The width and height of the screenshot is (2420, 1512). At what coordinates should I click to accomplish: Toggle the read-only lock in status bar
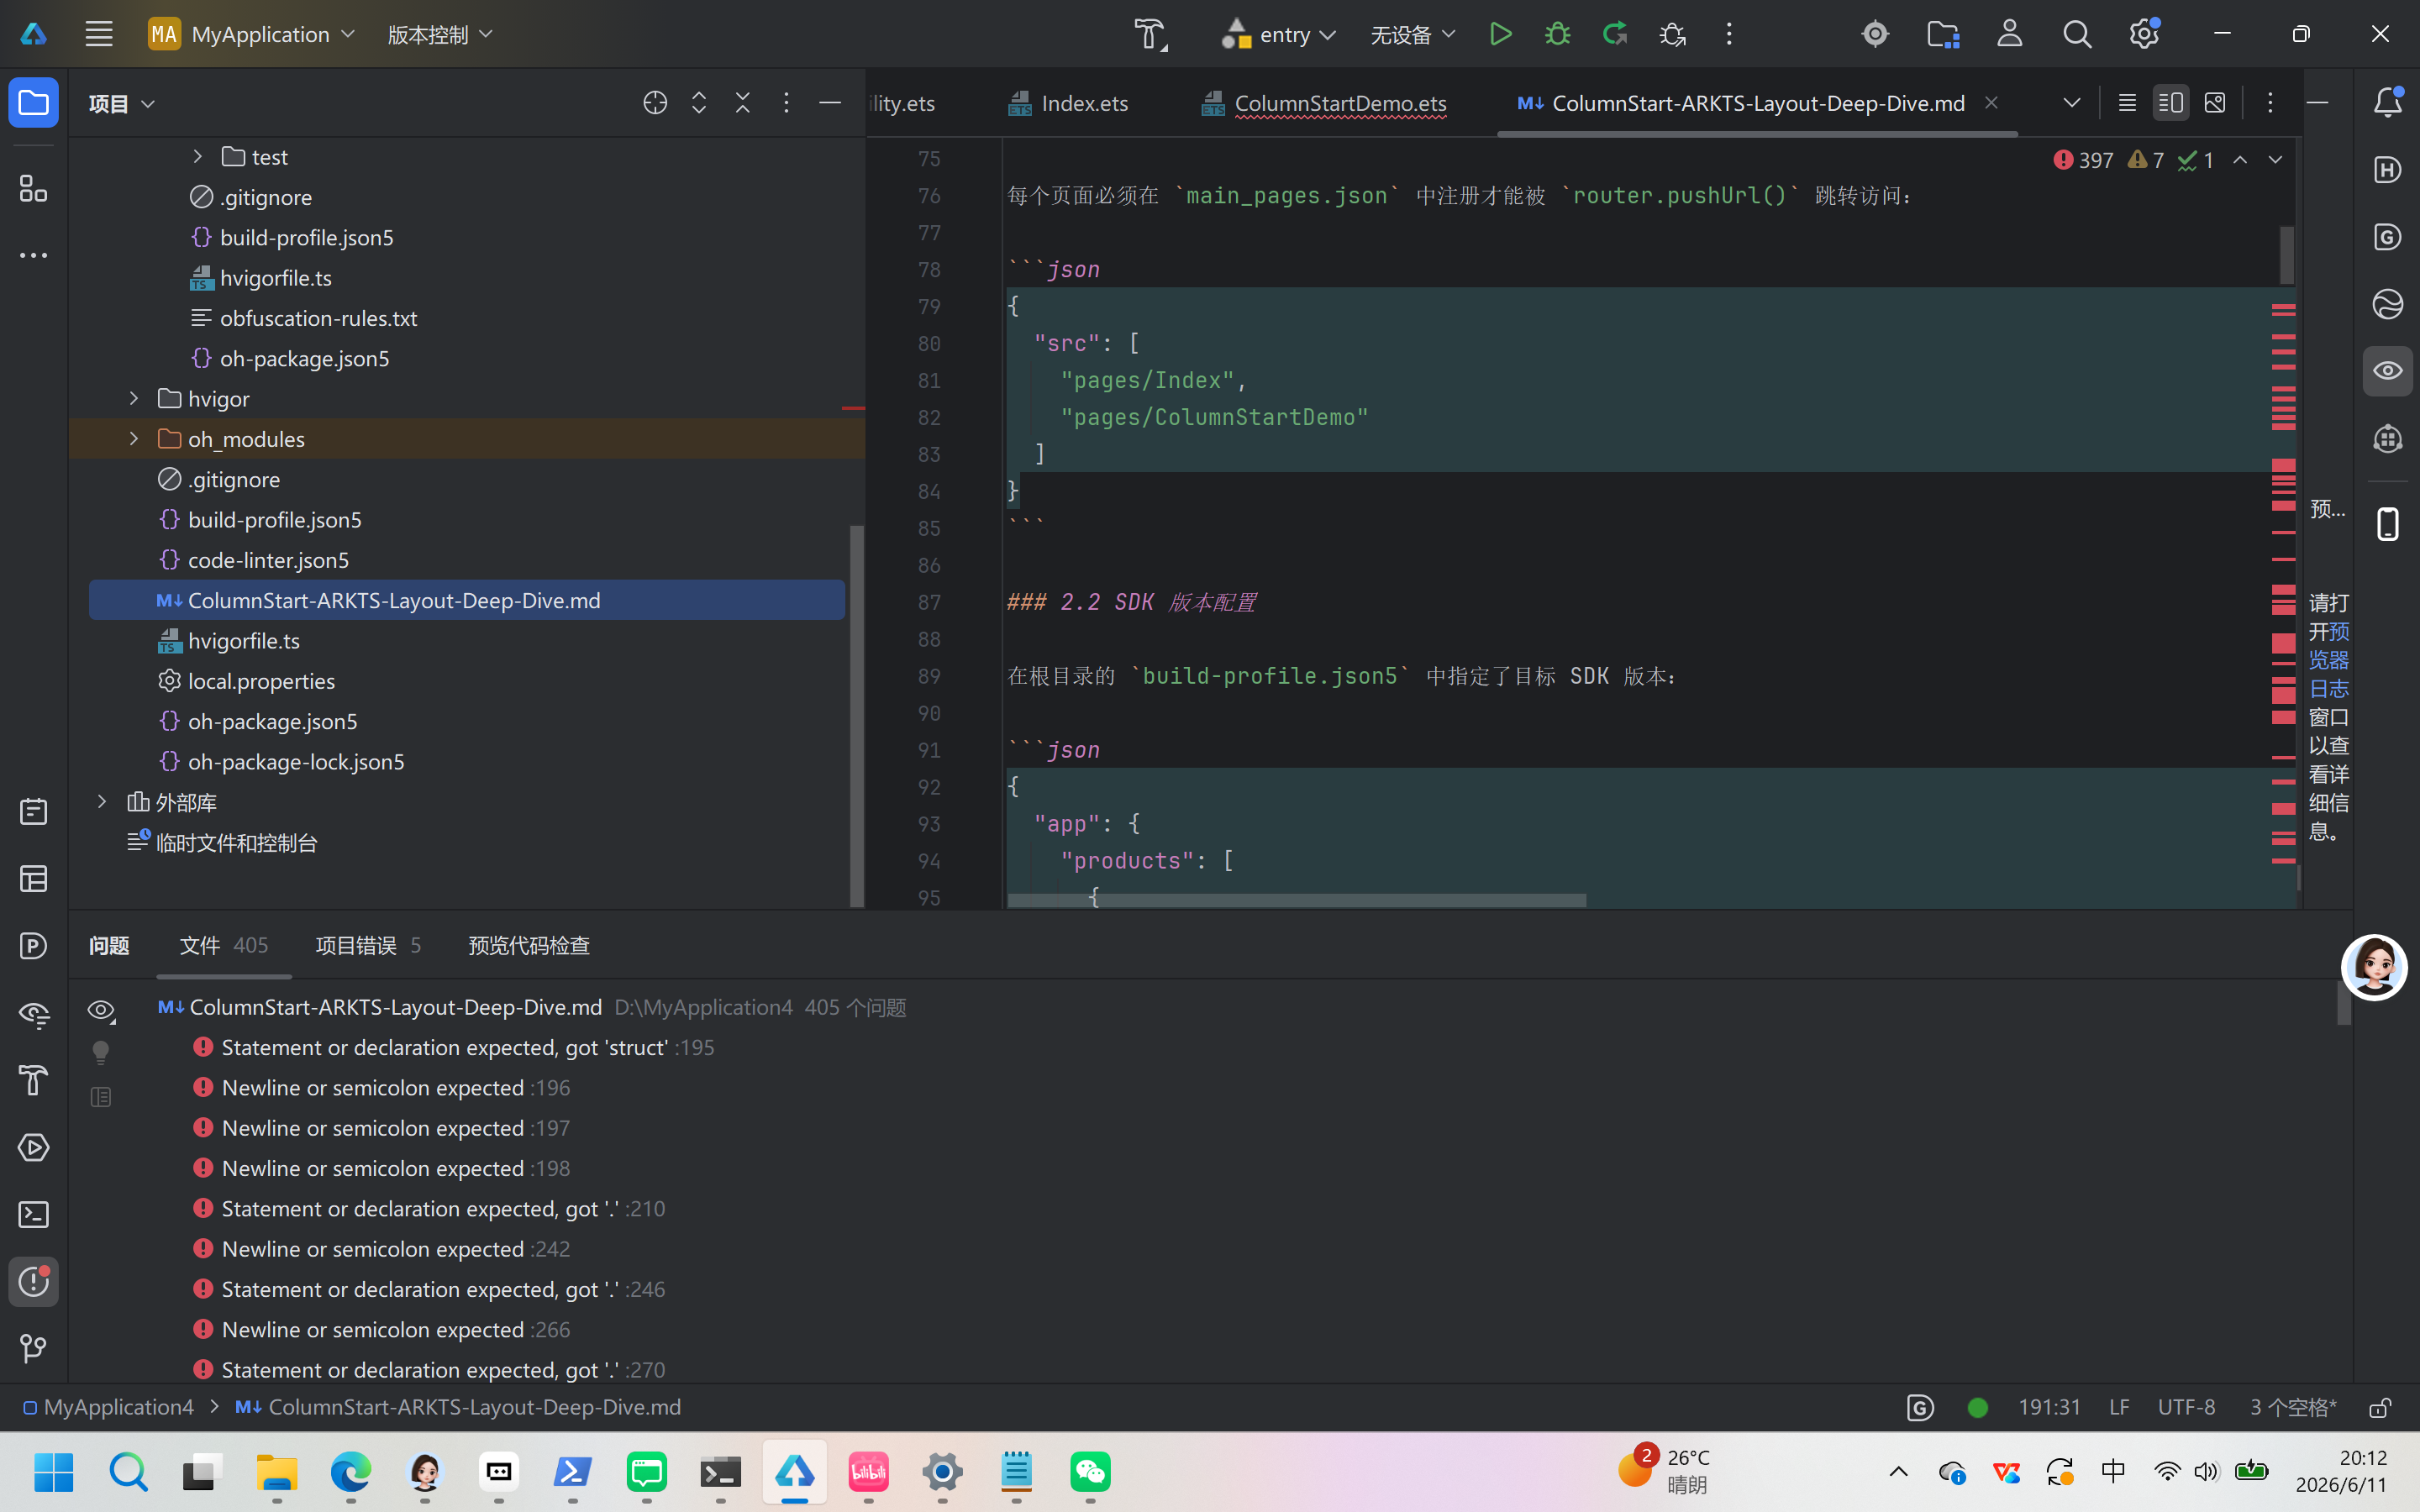click(x=2381, y=1408)
